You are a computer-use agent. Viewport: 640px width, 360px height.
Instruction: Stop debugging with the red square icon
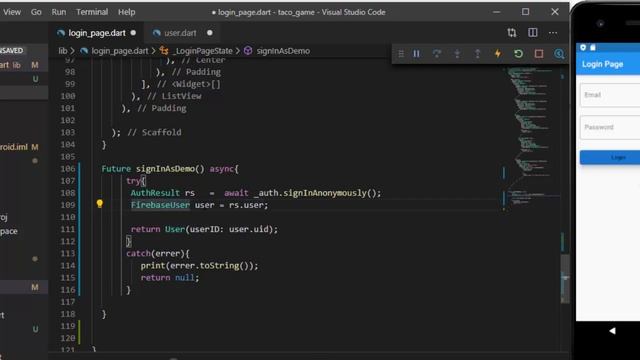click(539, 53)
